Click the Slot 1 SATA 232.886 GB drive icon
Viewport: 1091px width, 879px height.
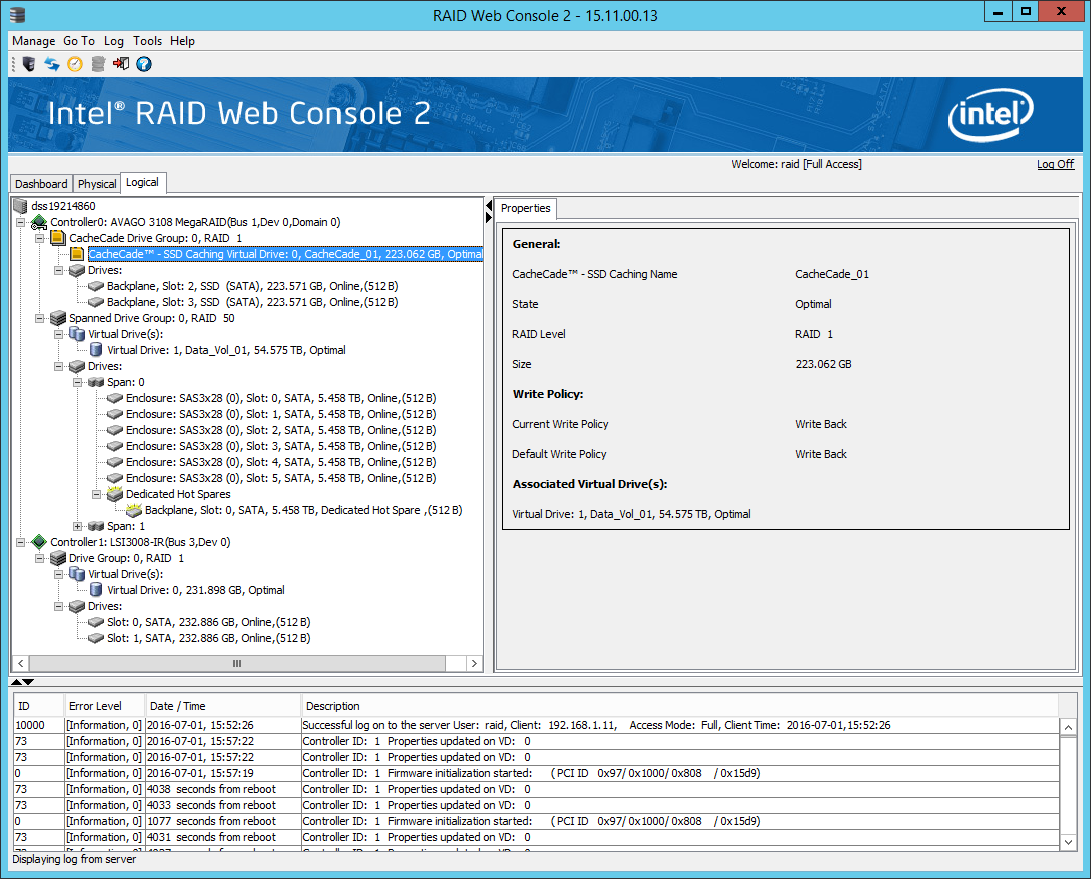click(96, 638)
